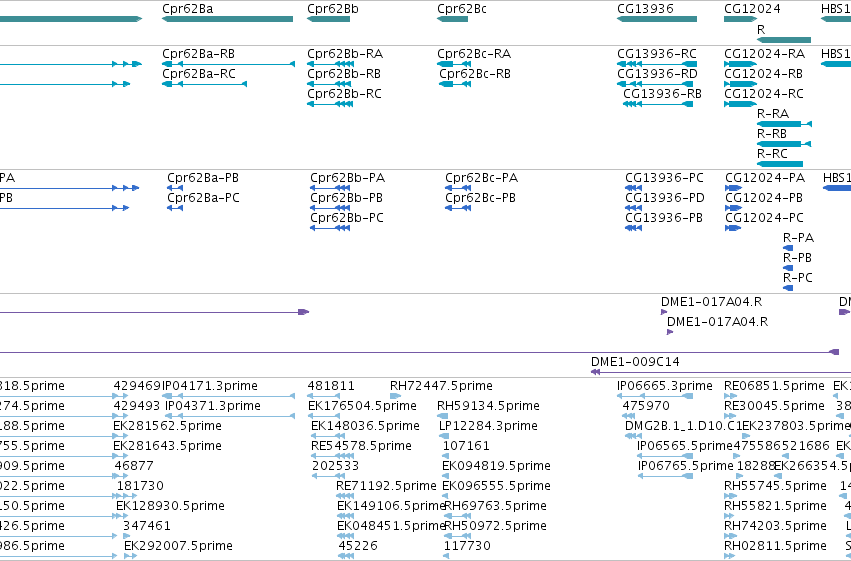
Task: Select the CG12024 gene label
Action: (752, 9)
